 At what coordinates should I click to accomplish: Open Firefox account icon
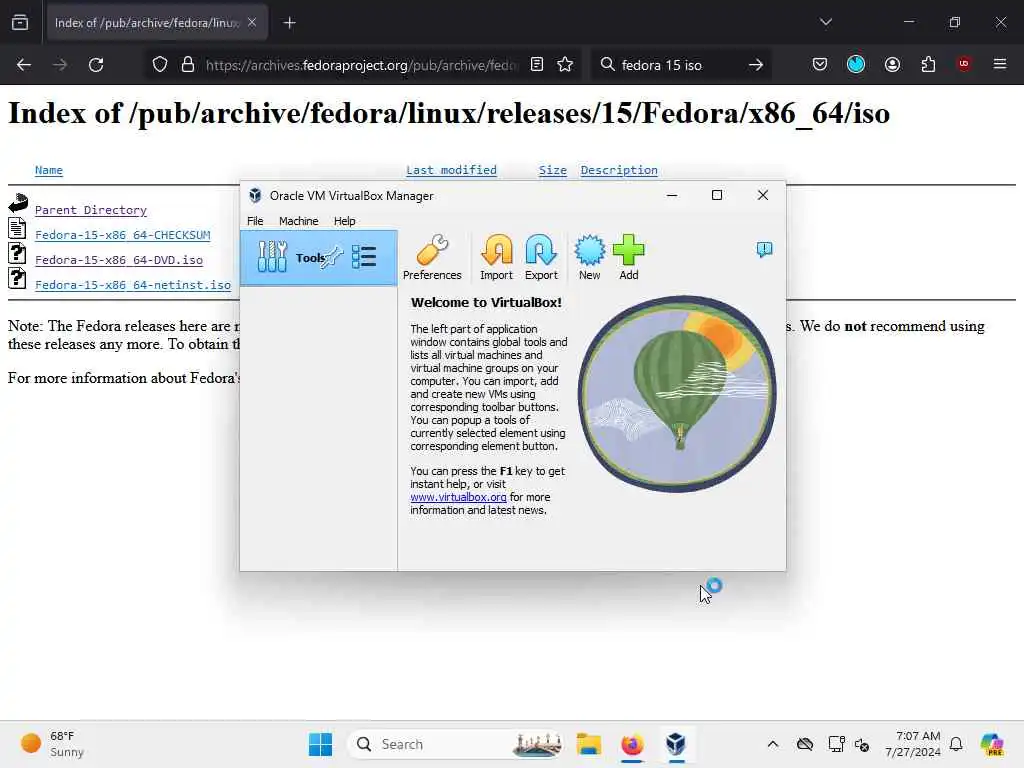pyautogui.click(x=892, y=65)
